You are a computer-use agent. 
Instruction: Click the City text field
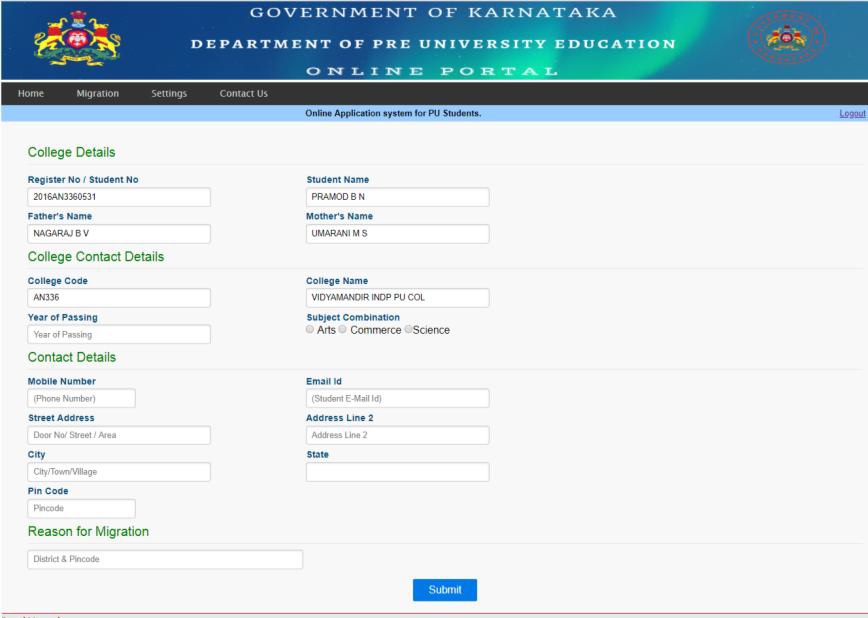[x=119, y=472]
